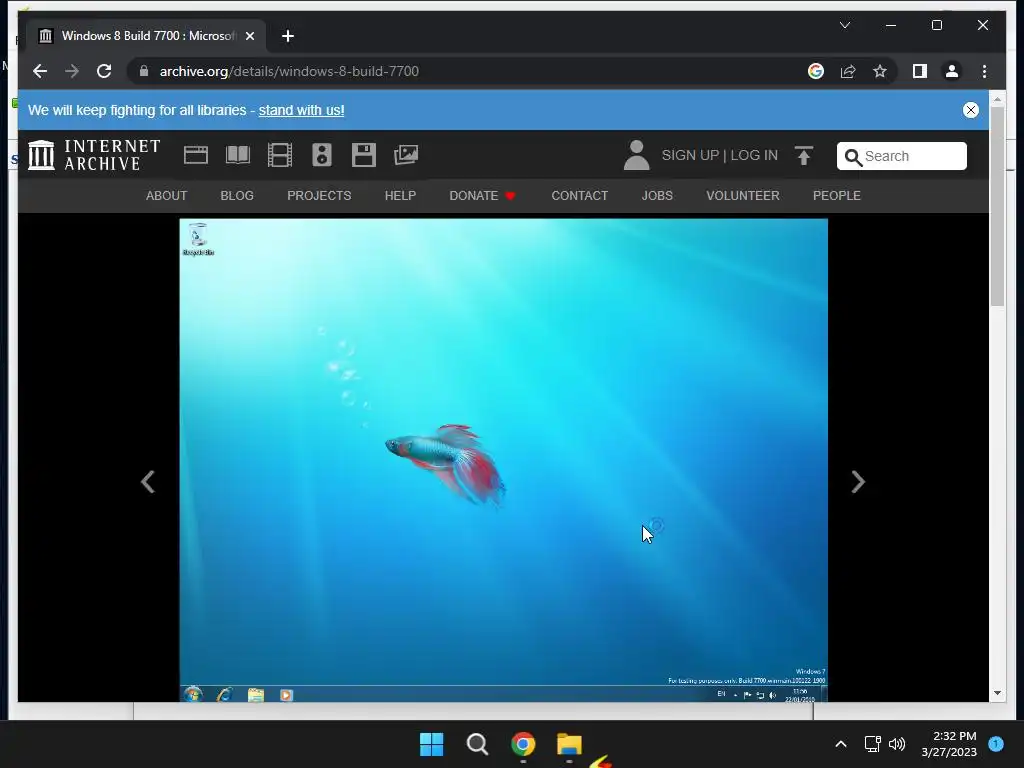
Task: Open the PROJECTS menu item
Action: tap(319, 195)
